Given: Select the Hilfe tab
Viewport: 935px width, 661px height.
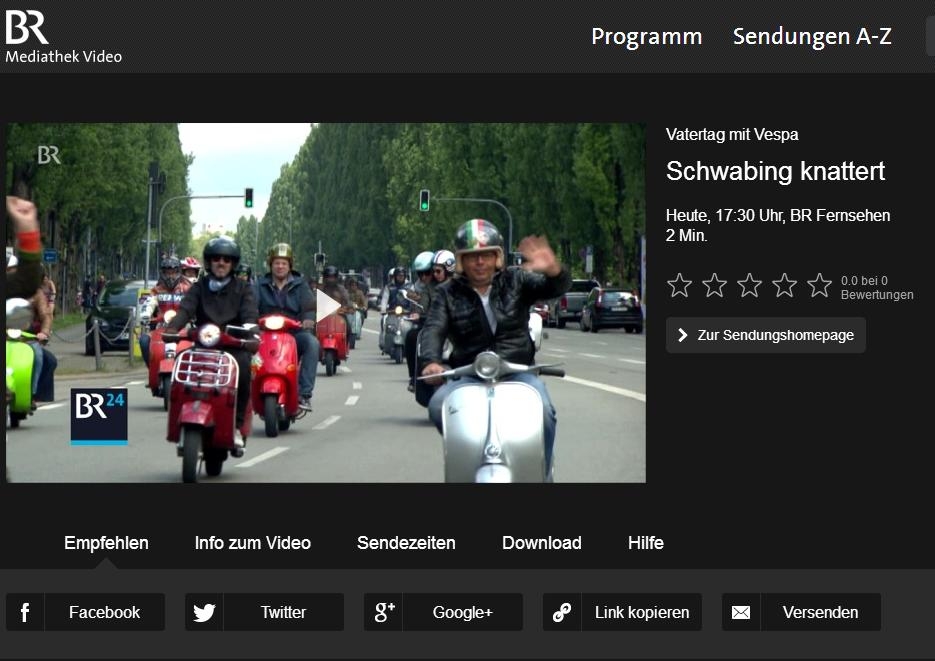Looking at the screenshot, I should click(x=646, y=543).
